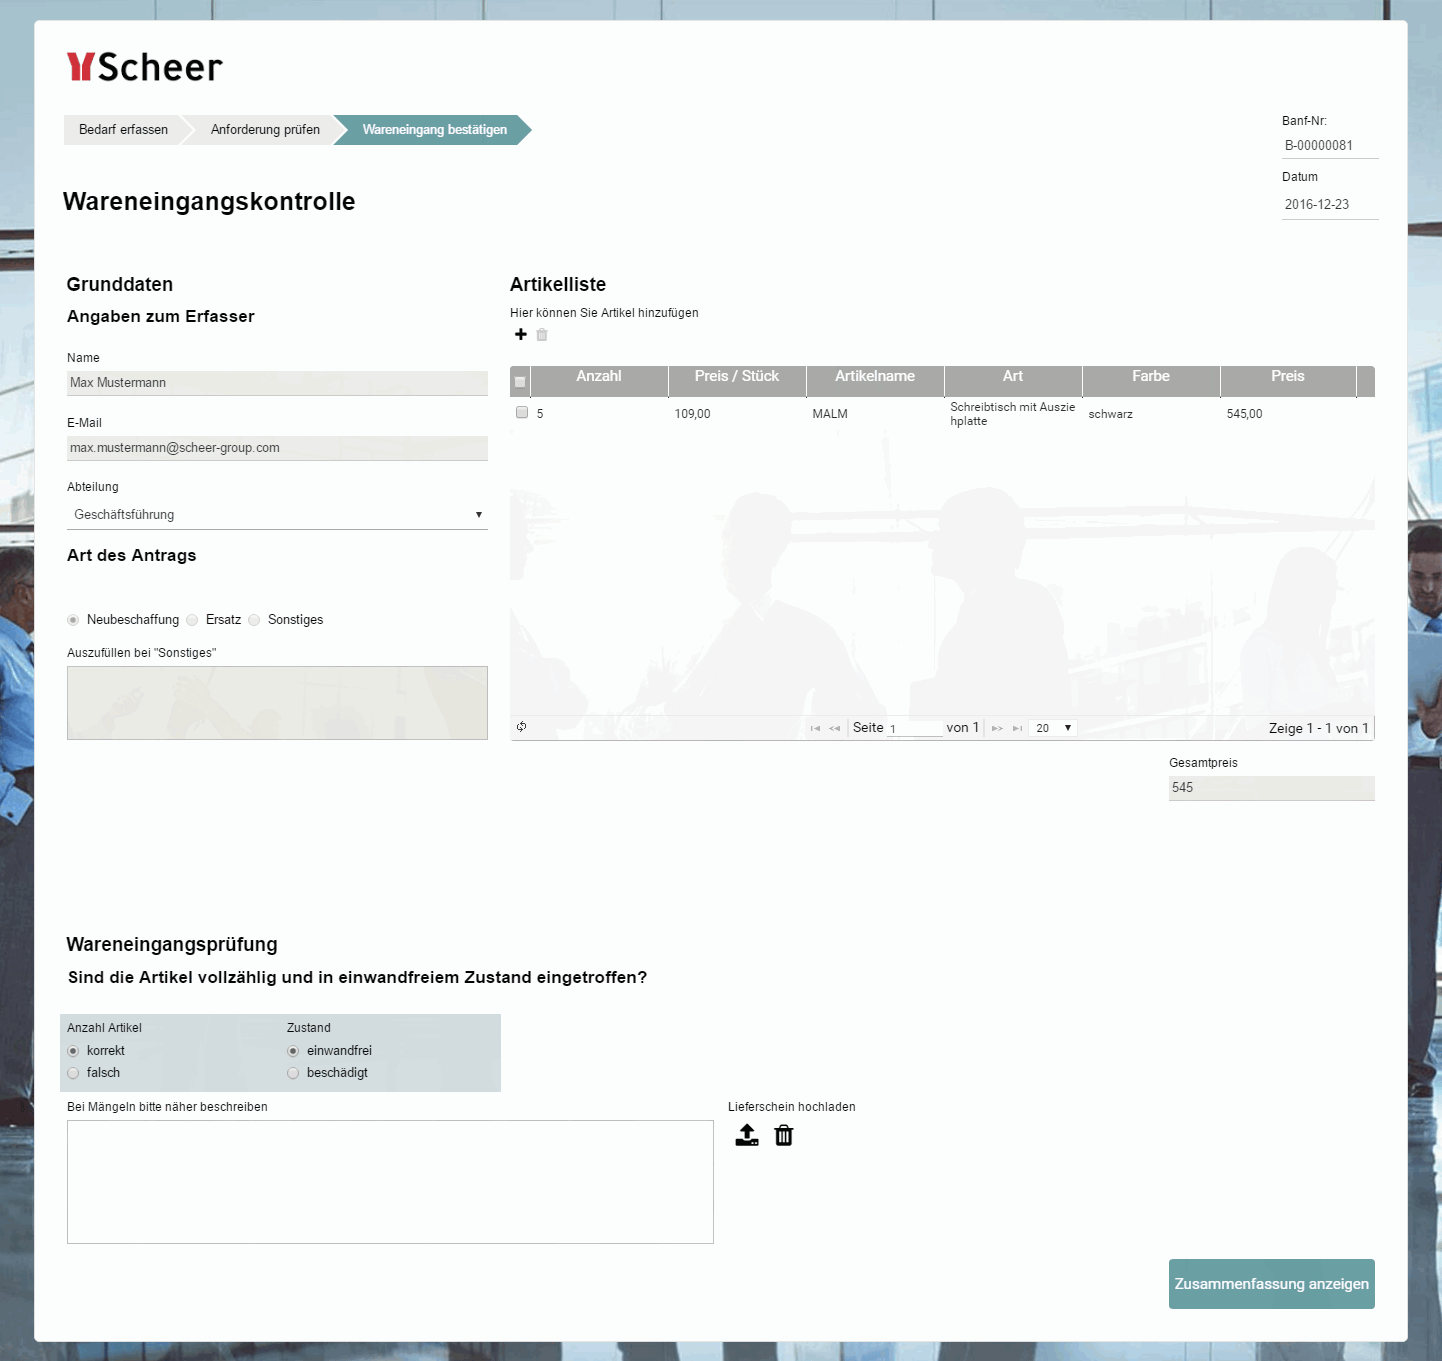Delete the uploaded Lieferschein with the trash icon
This screenshot has width=1442, height=1361.
pos(784,1135)
